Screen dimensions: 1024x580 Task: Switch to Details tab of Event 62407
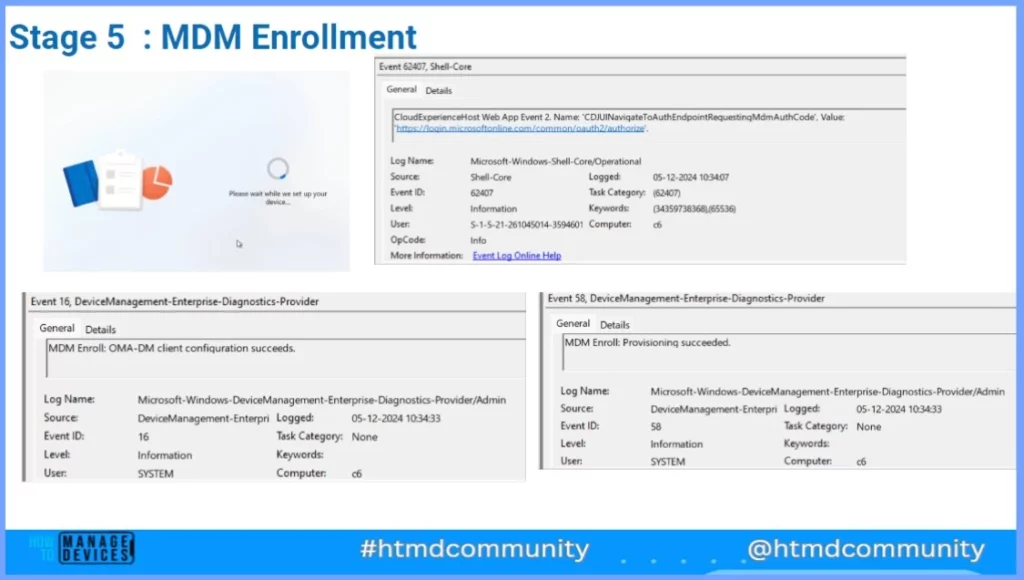point(438,91)
